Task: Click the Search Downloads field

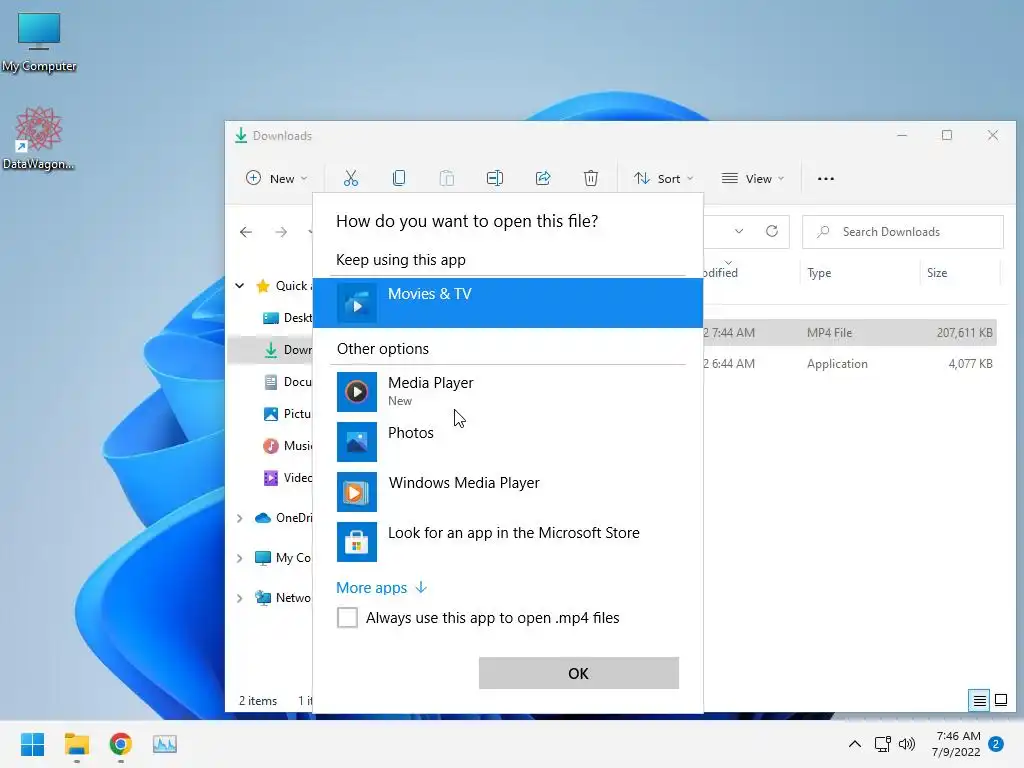Action: tap(903, 232)
